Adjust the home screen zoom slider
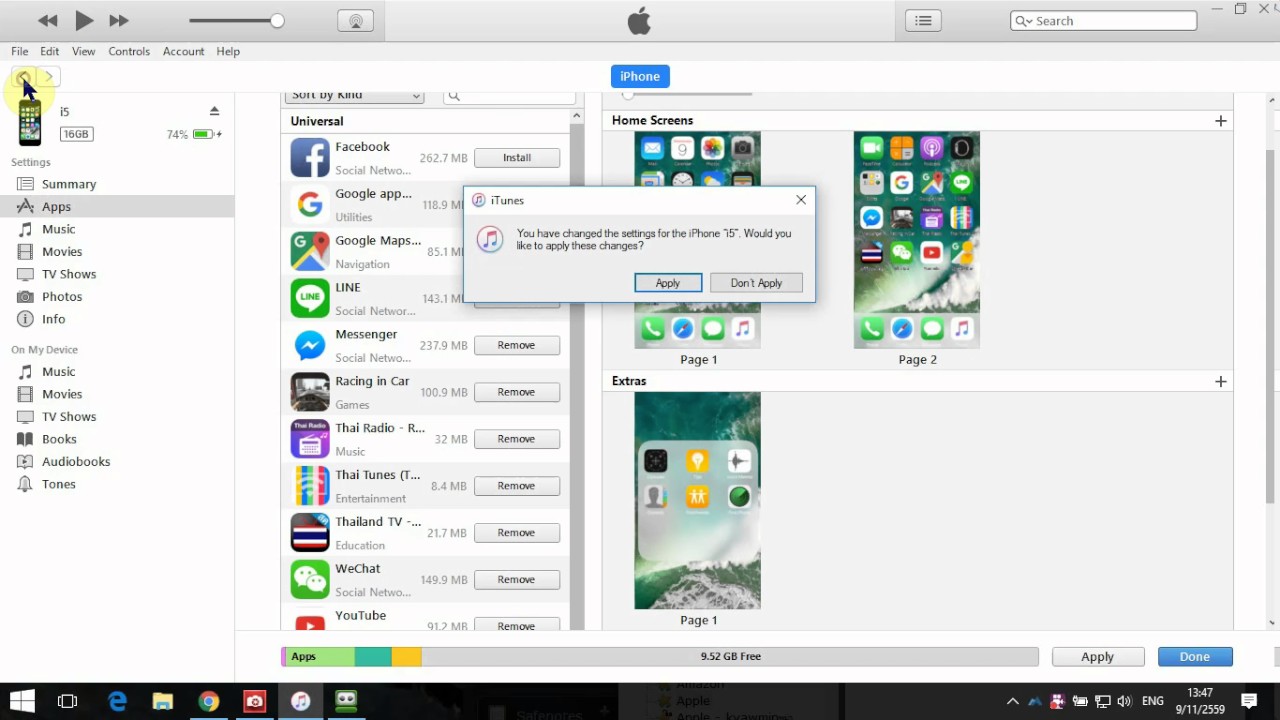The height and width of the screenshot is (720, 1280). point(629,94)
